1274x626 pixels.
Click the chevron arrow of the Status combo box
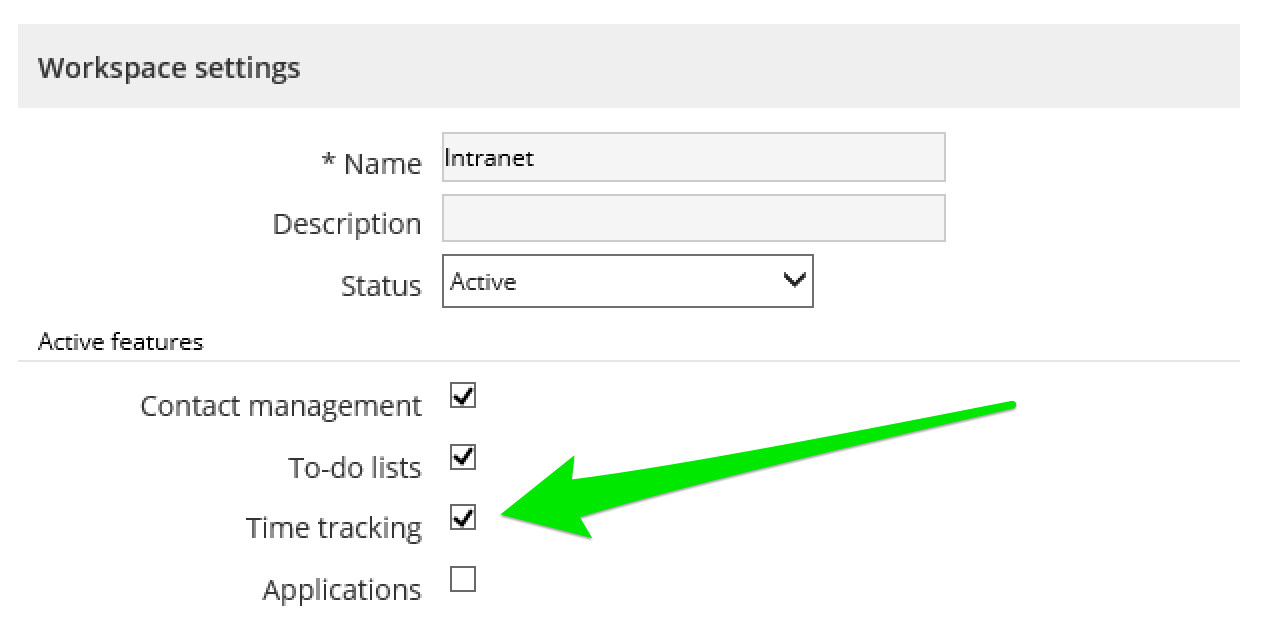pos(794,281)
